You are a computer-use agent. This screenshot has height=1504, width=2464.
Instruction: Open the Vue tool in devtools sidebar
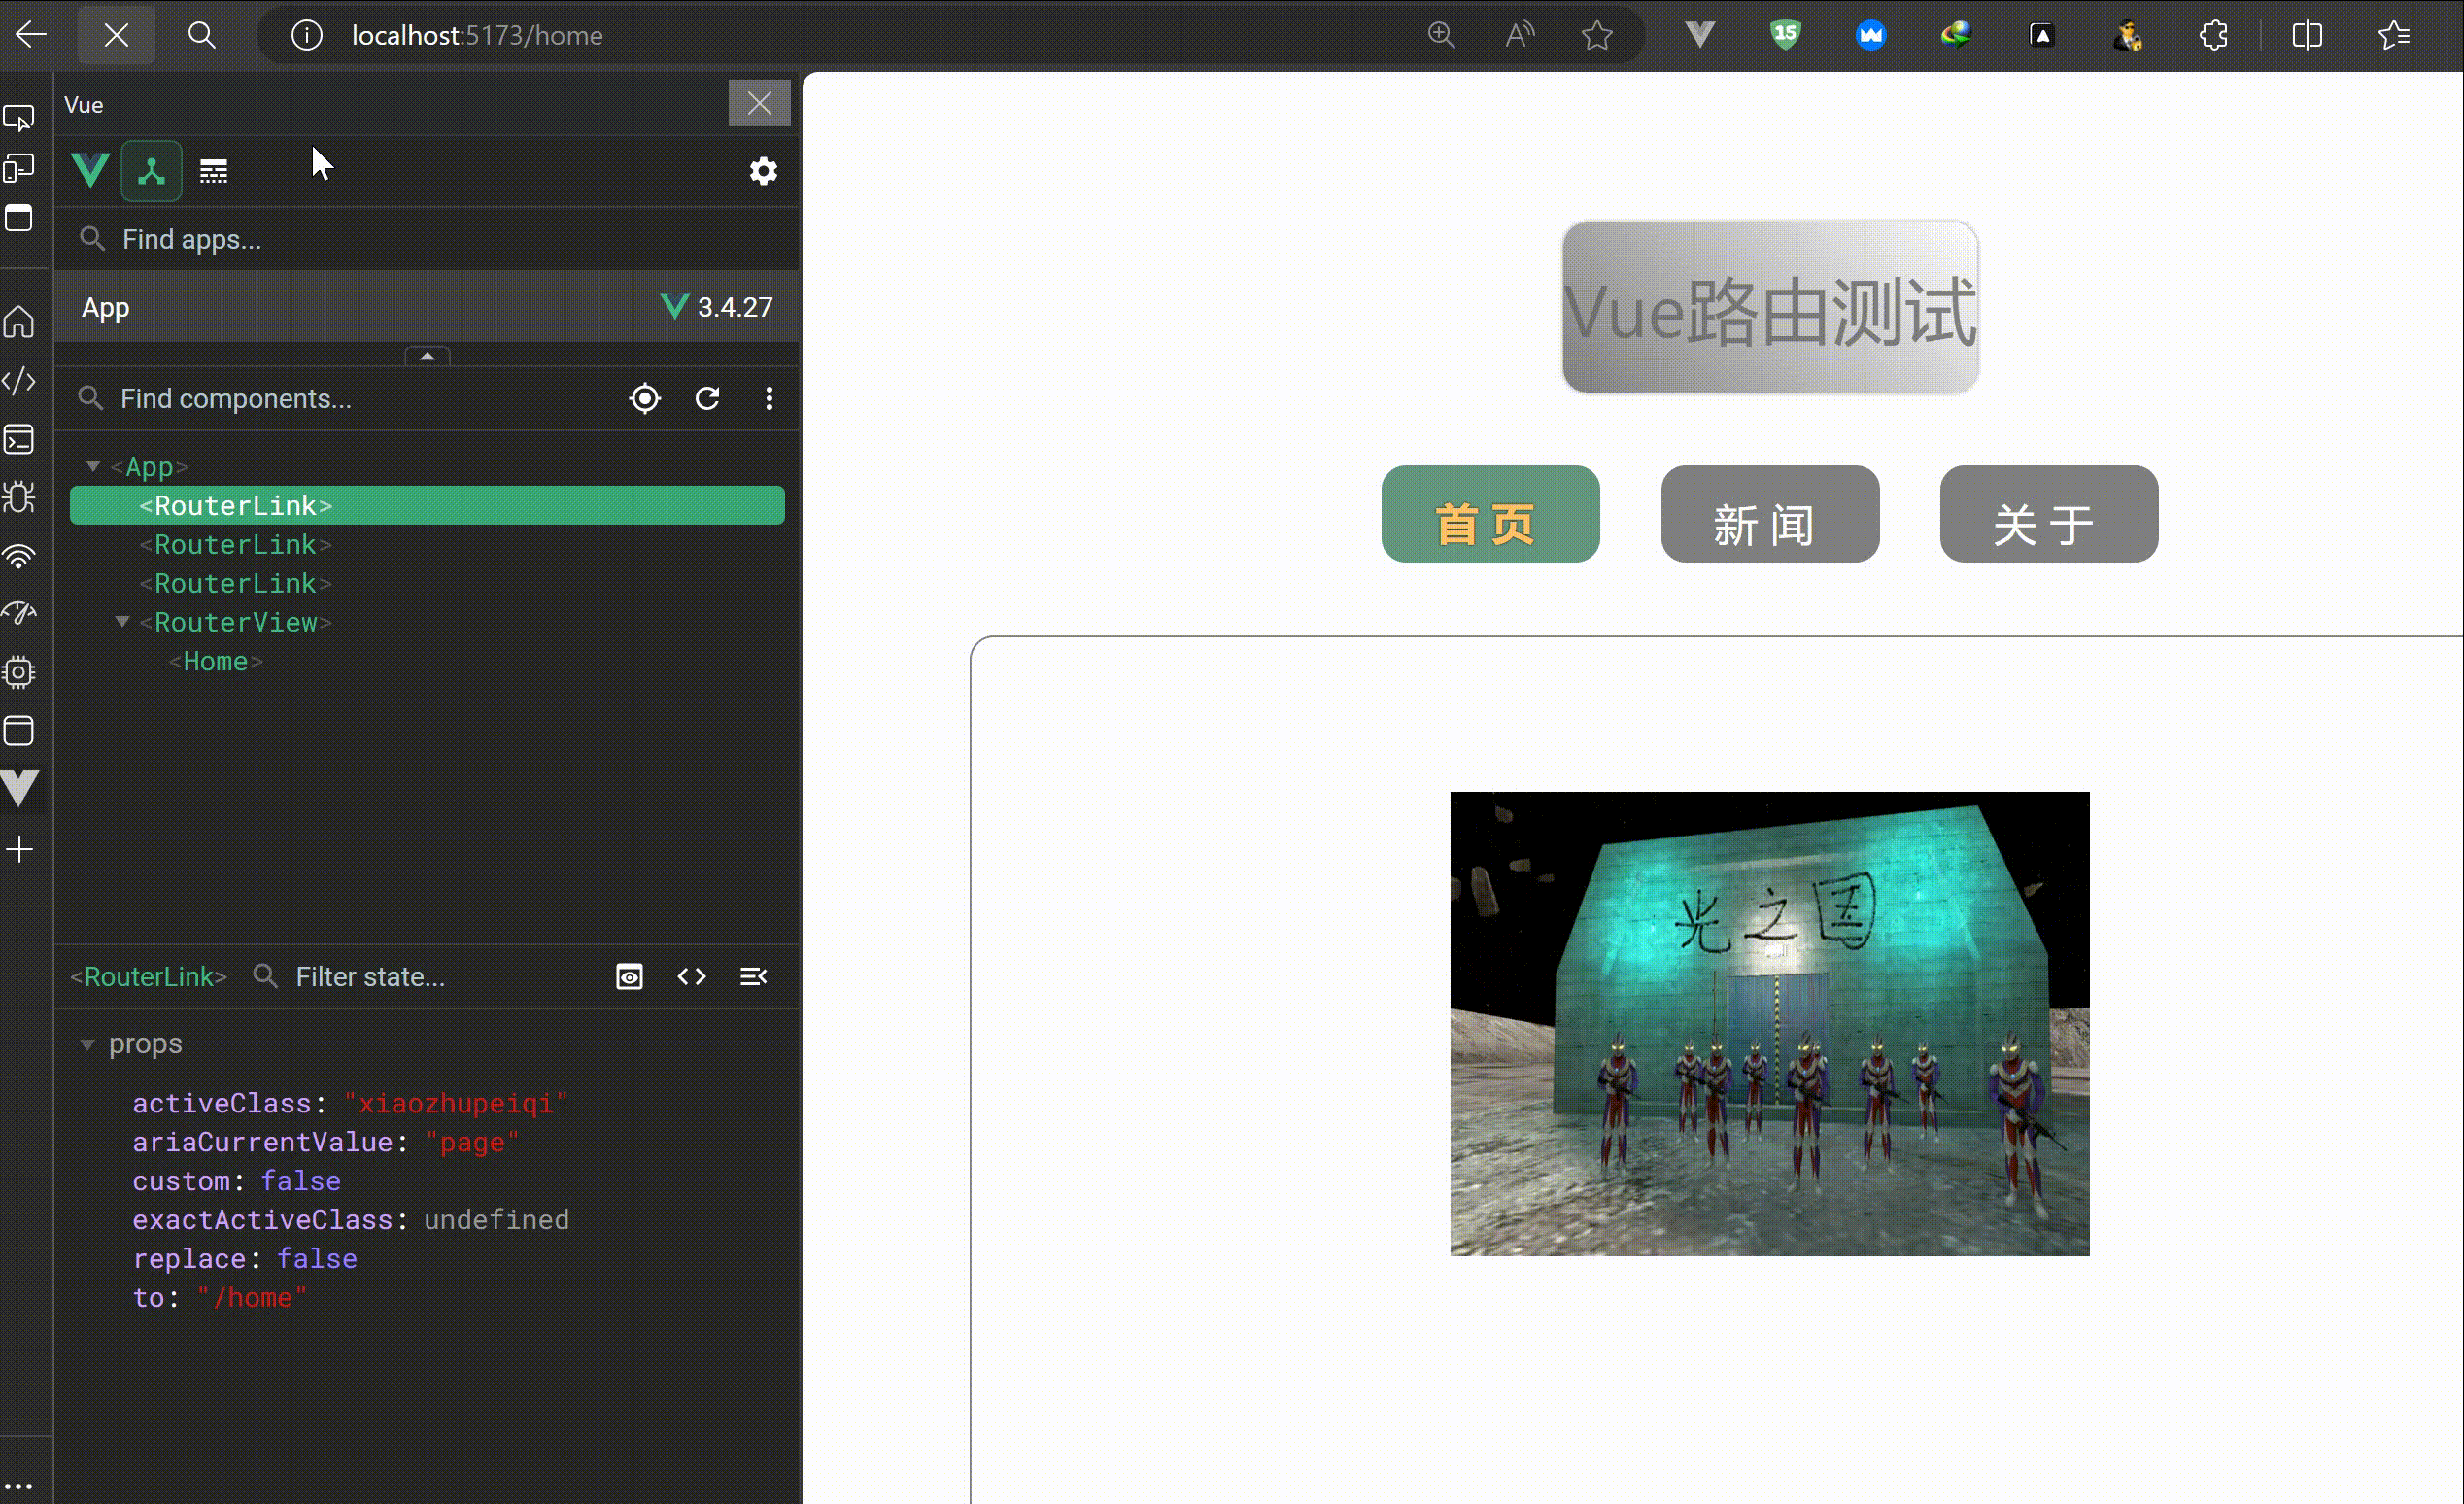(x=19, y=788)
